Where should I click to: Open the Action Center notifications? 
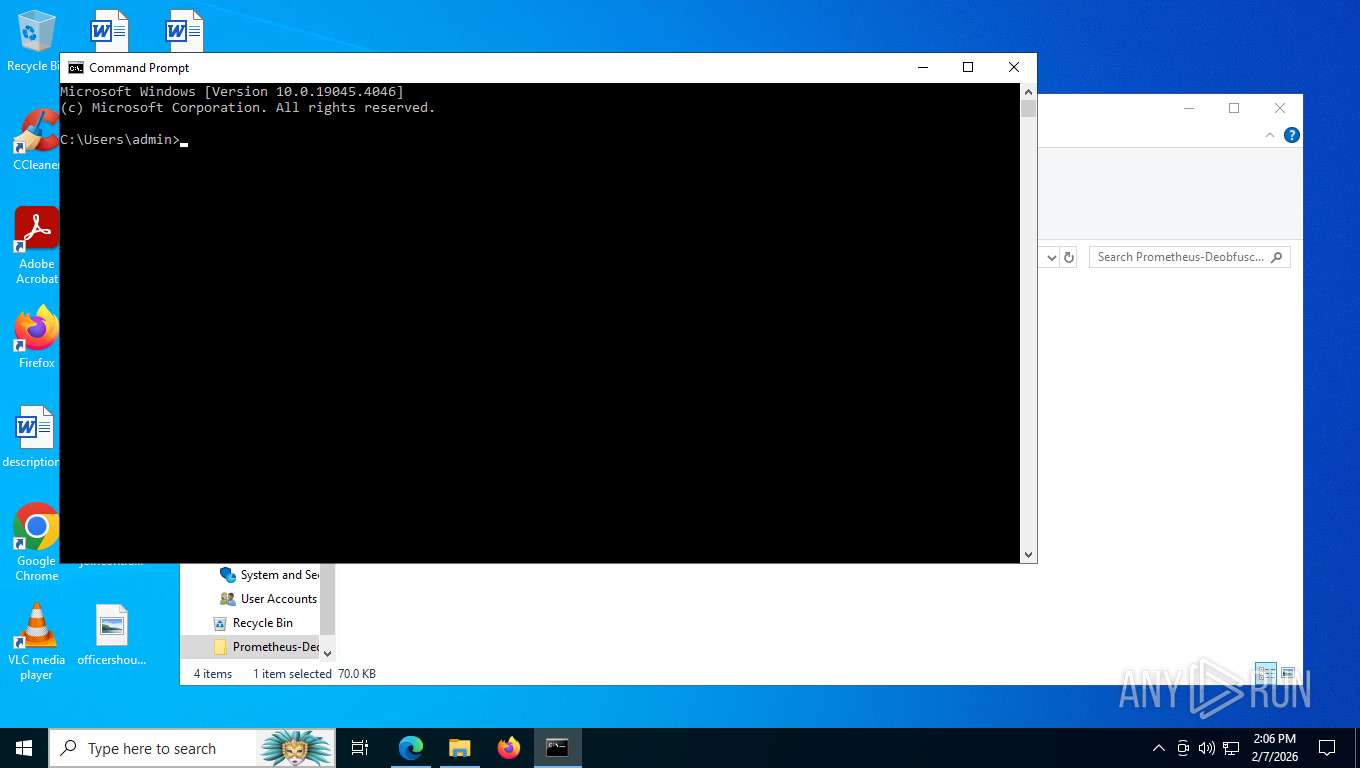point(1327,748)
